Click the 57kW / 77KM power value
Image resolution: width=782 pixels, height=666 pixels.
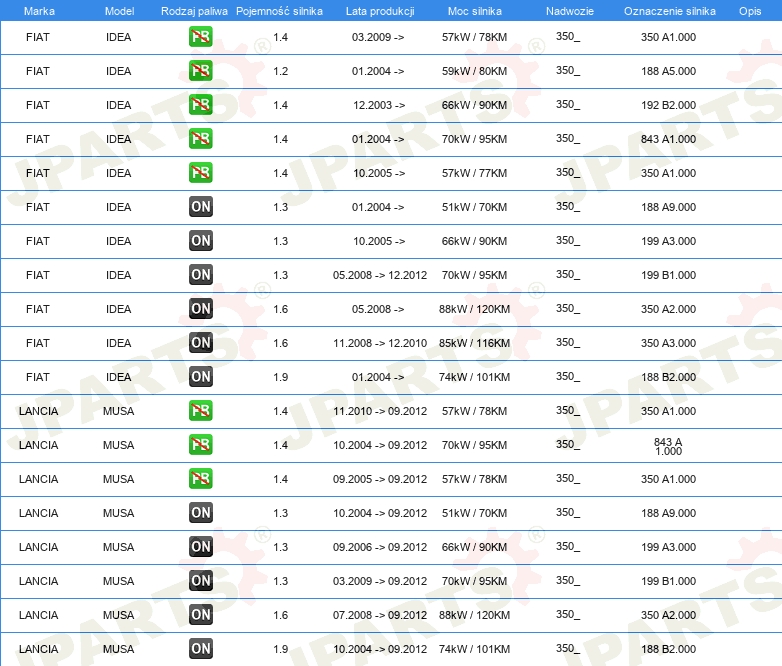click(474, 173)
